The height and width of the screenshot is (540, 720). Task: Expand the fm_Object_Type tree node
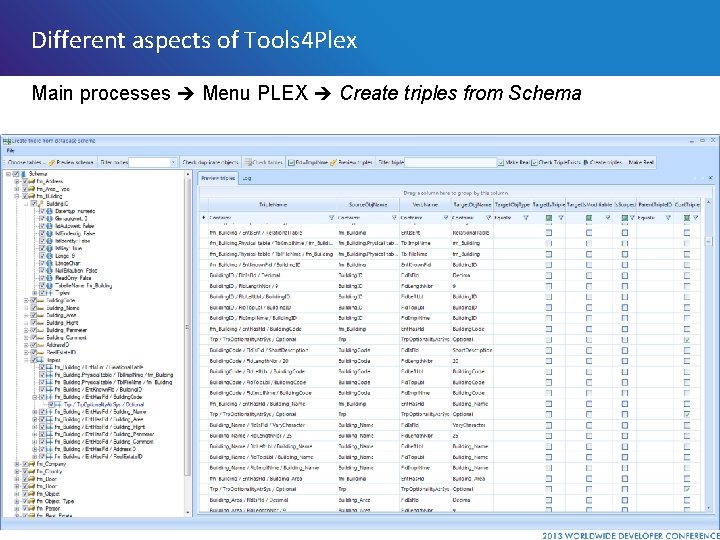[17, 501]
